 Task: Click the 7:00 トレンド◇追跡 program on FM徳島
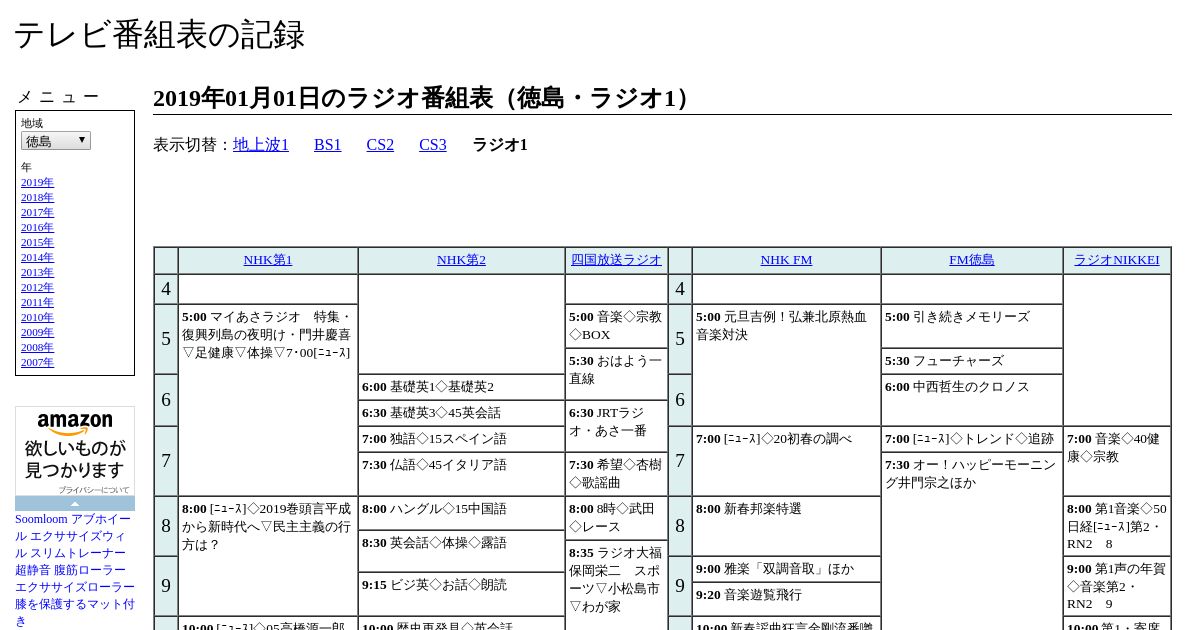[972, 439]
